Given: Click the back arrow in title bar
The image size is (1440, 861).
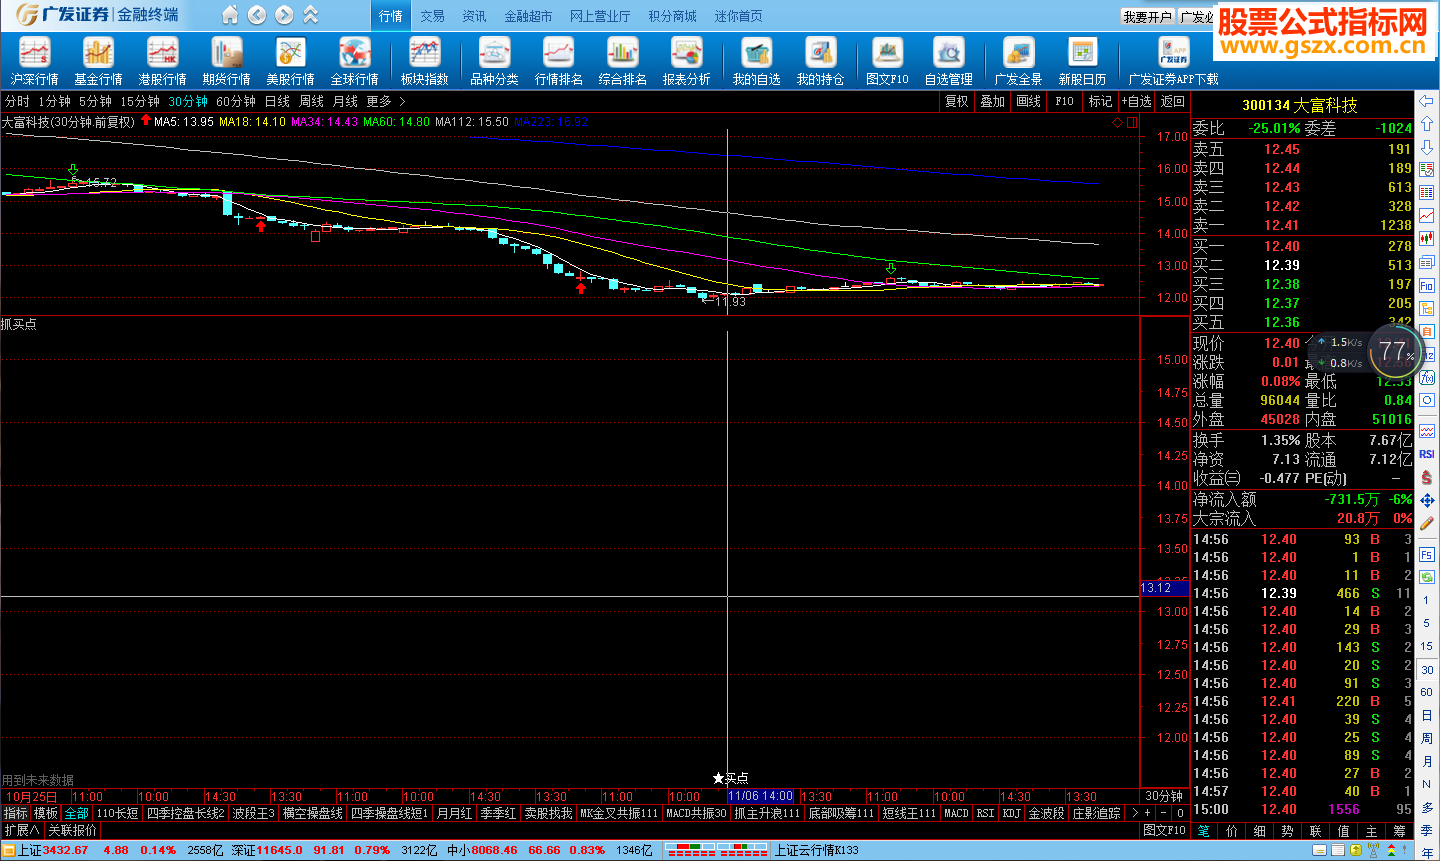Looking at the screenshot, I should coord(257,15).
